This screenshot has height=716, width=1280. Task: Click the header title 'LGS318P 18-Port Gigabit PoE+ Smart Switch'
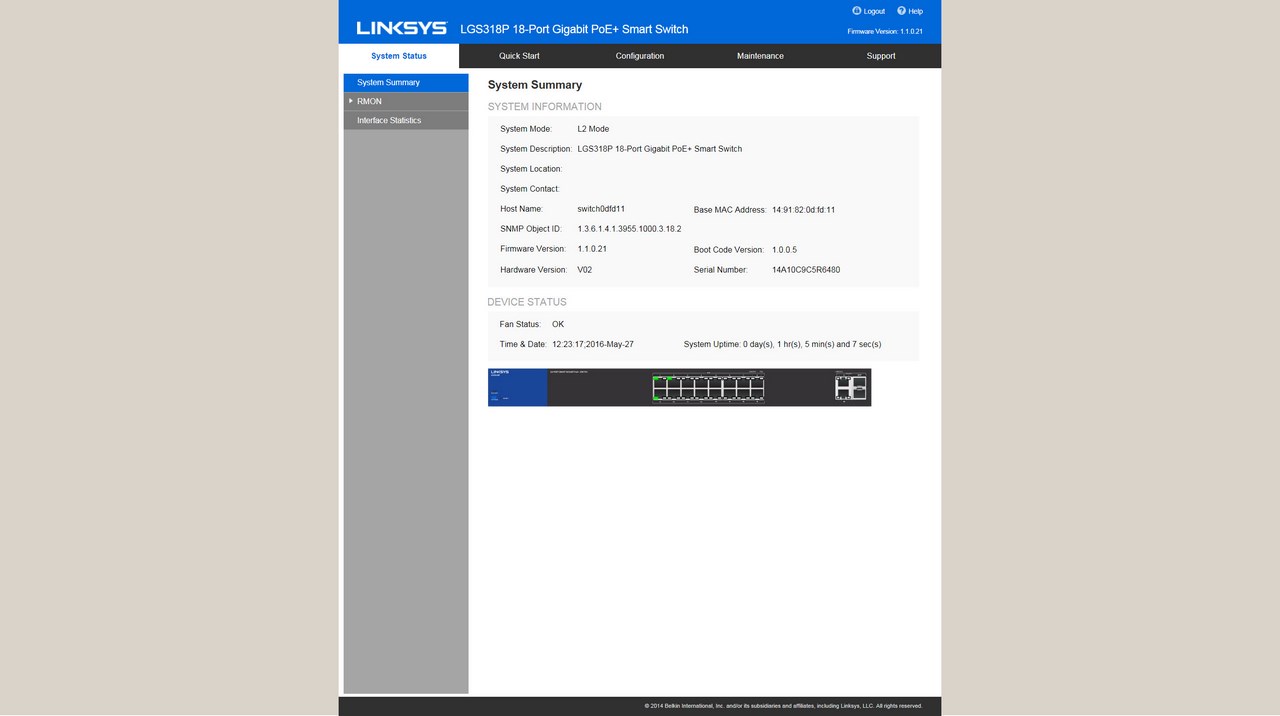[x=574, y=29]
